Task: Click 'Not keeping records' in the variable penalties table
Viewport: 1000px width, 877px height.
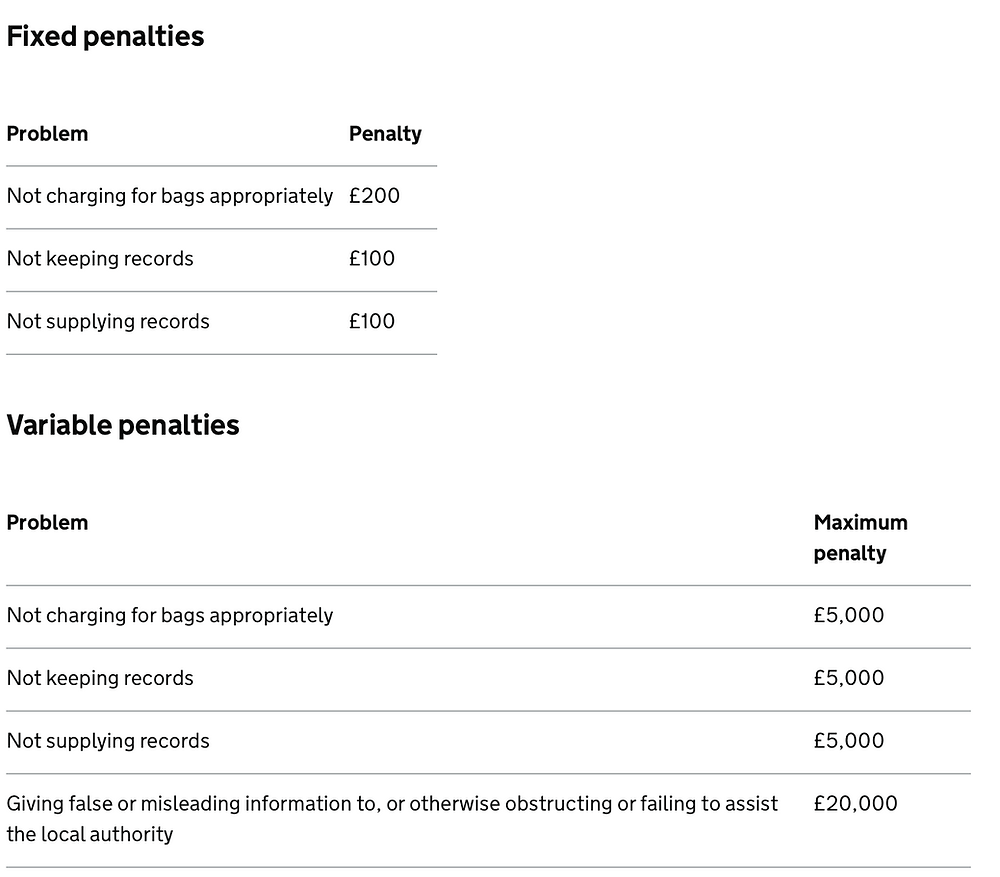Action: pyautogui.click(x=100, y=678)
